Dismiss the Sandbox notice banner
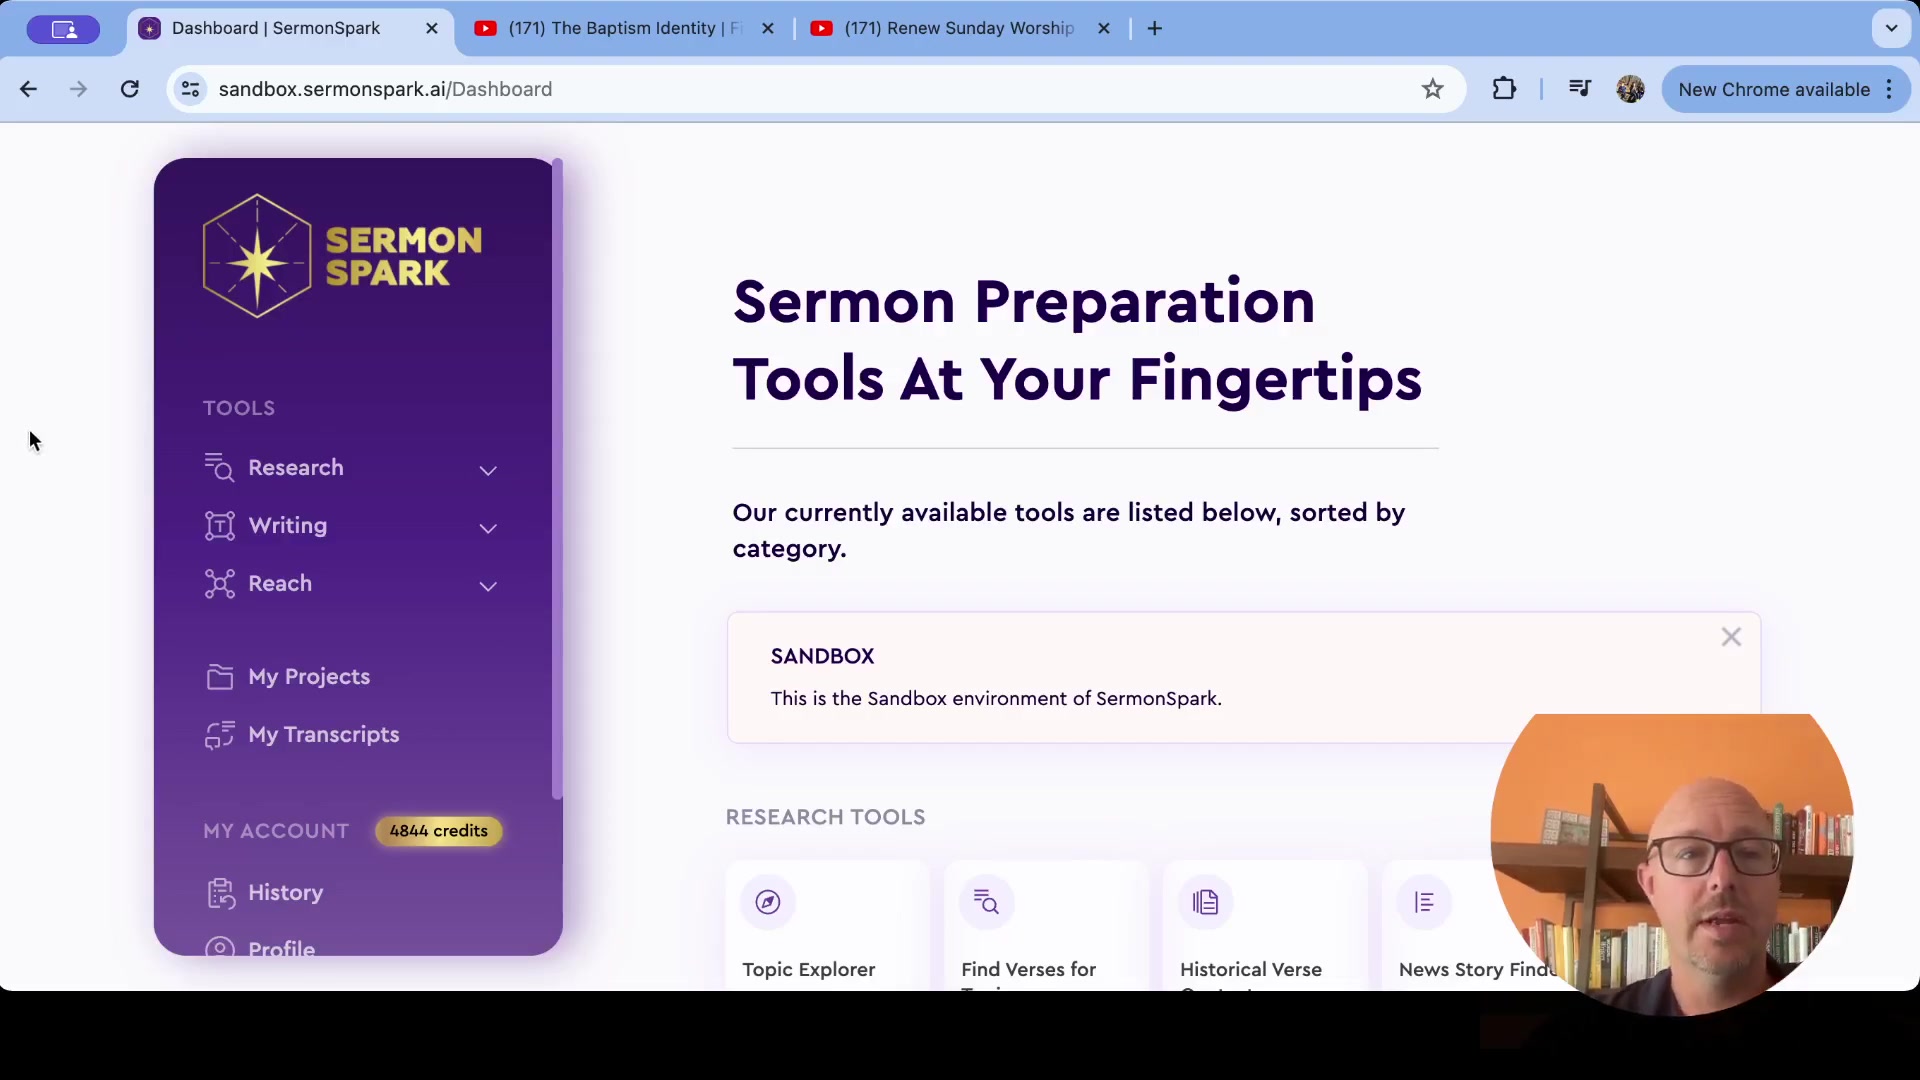Viewport: 1920px width, 1080px height. [1731, 637]
